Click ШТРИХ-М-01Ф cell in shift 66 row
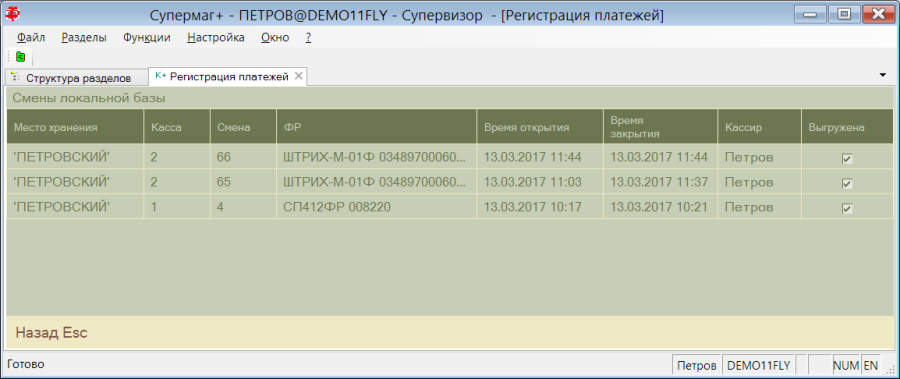This screenshot has height=379, width=900. point(377,157)
